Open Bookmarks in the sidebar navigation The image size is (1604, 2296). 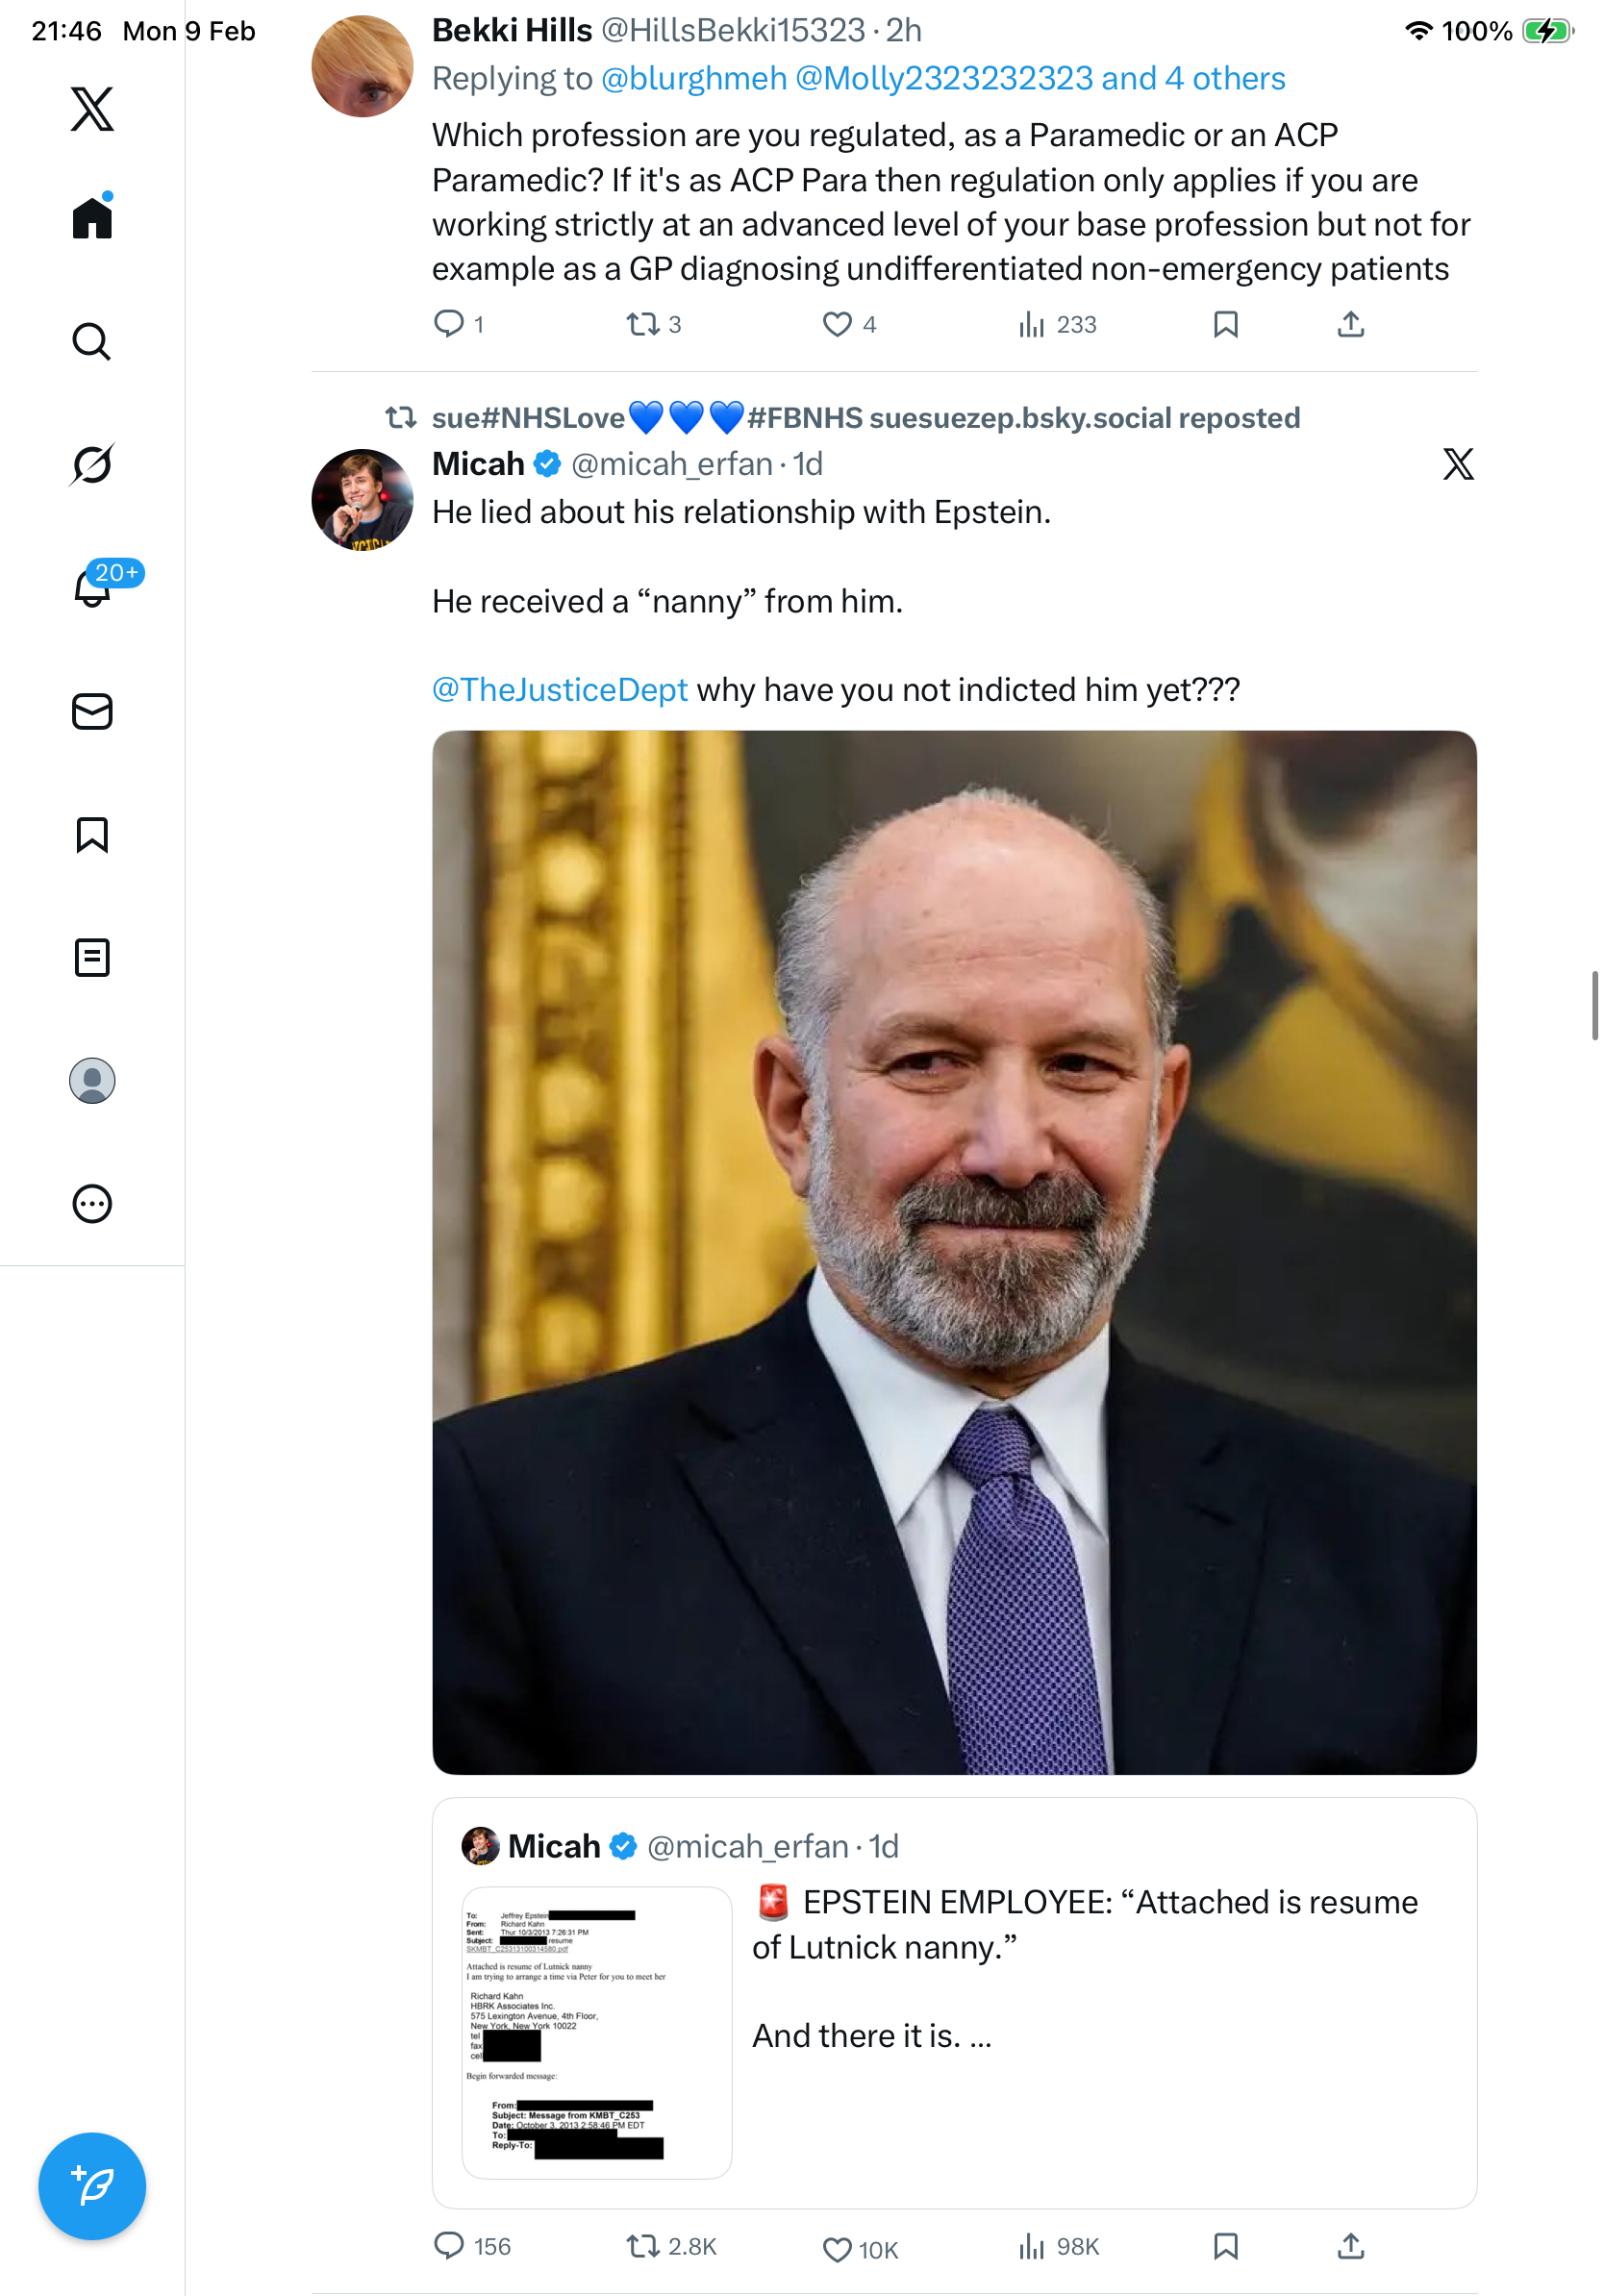[x=92, y=835]
